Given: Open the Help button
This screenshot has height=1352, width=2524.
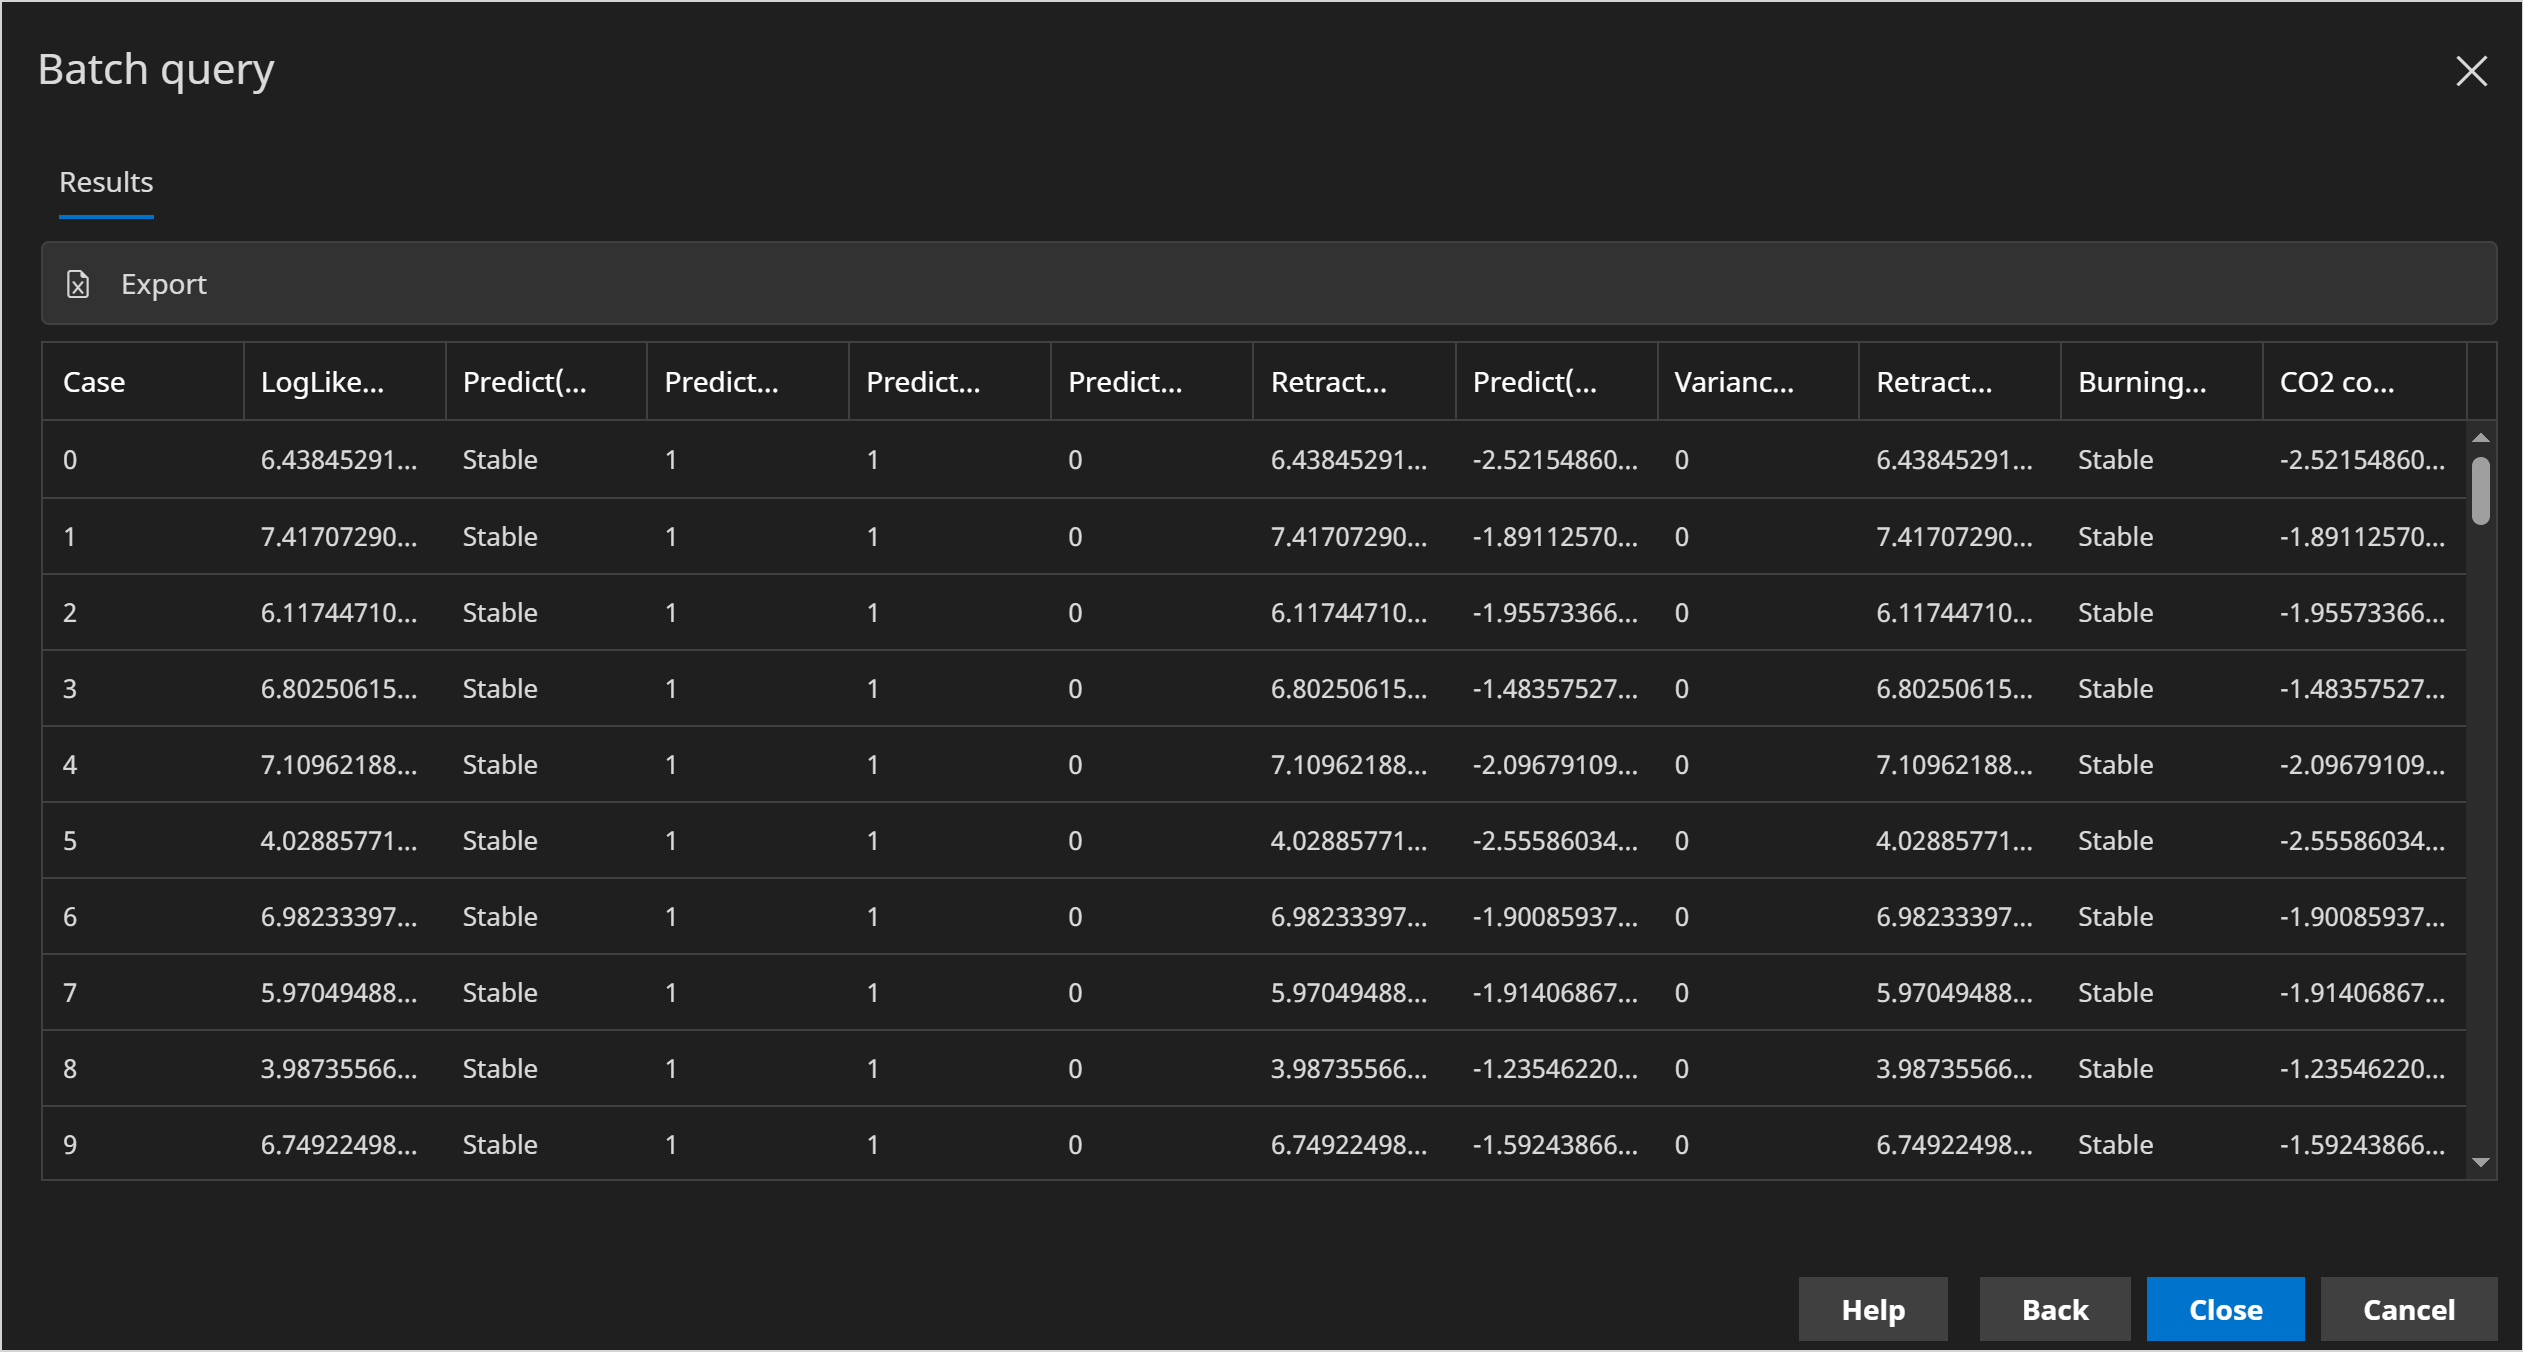Looking at the screenshot, I should pos(1872,1309).
